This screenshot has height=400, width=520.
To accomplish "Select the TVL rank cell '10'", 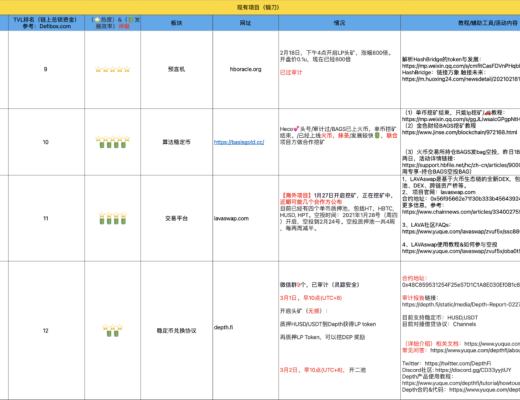I will click(46, 142).
